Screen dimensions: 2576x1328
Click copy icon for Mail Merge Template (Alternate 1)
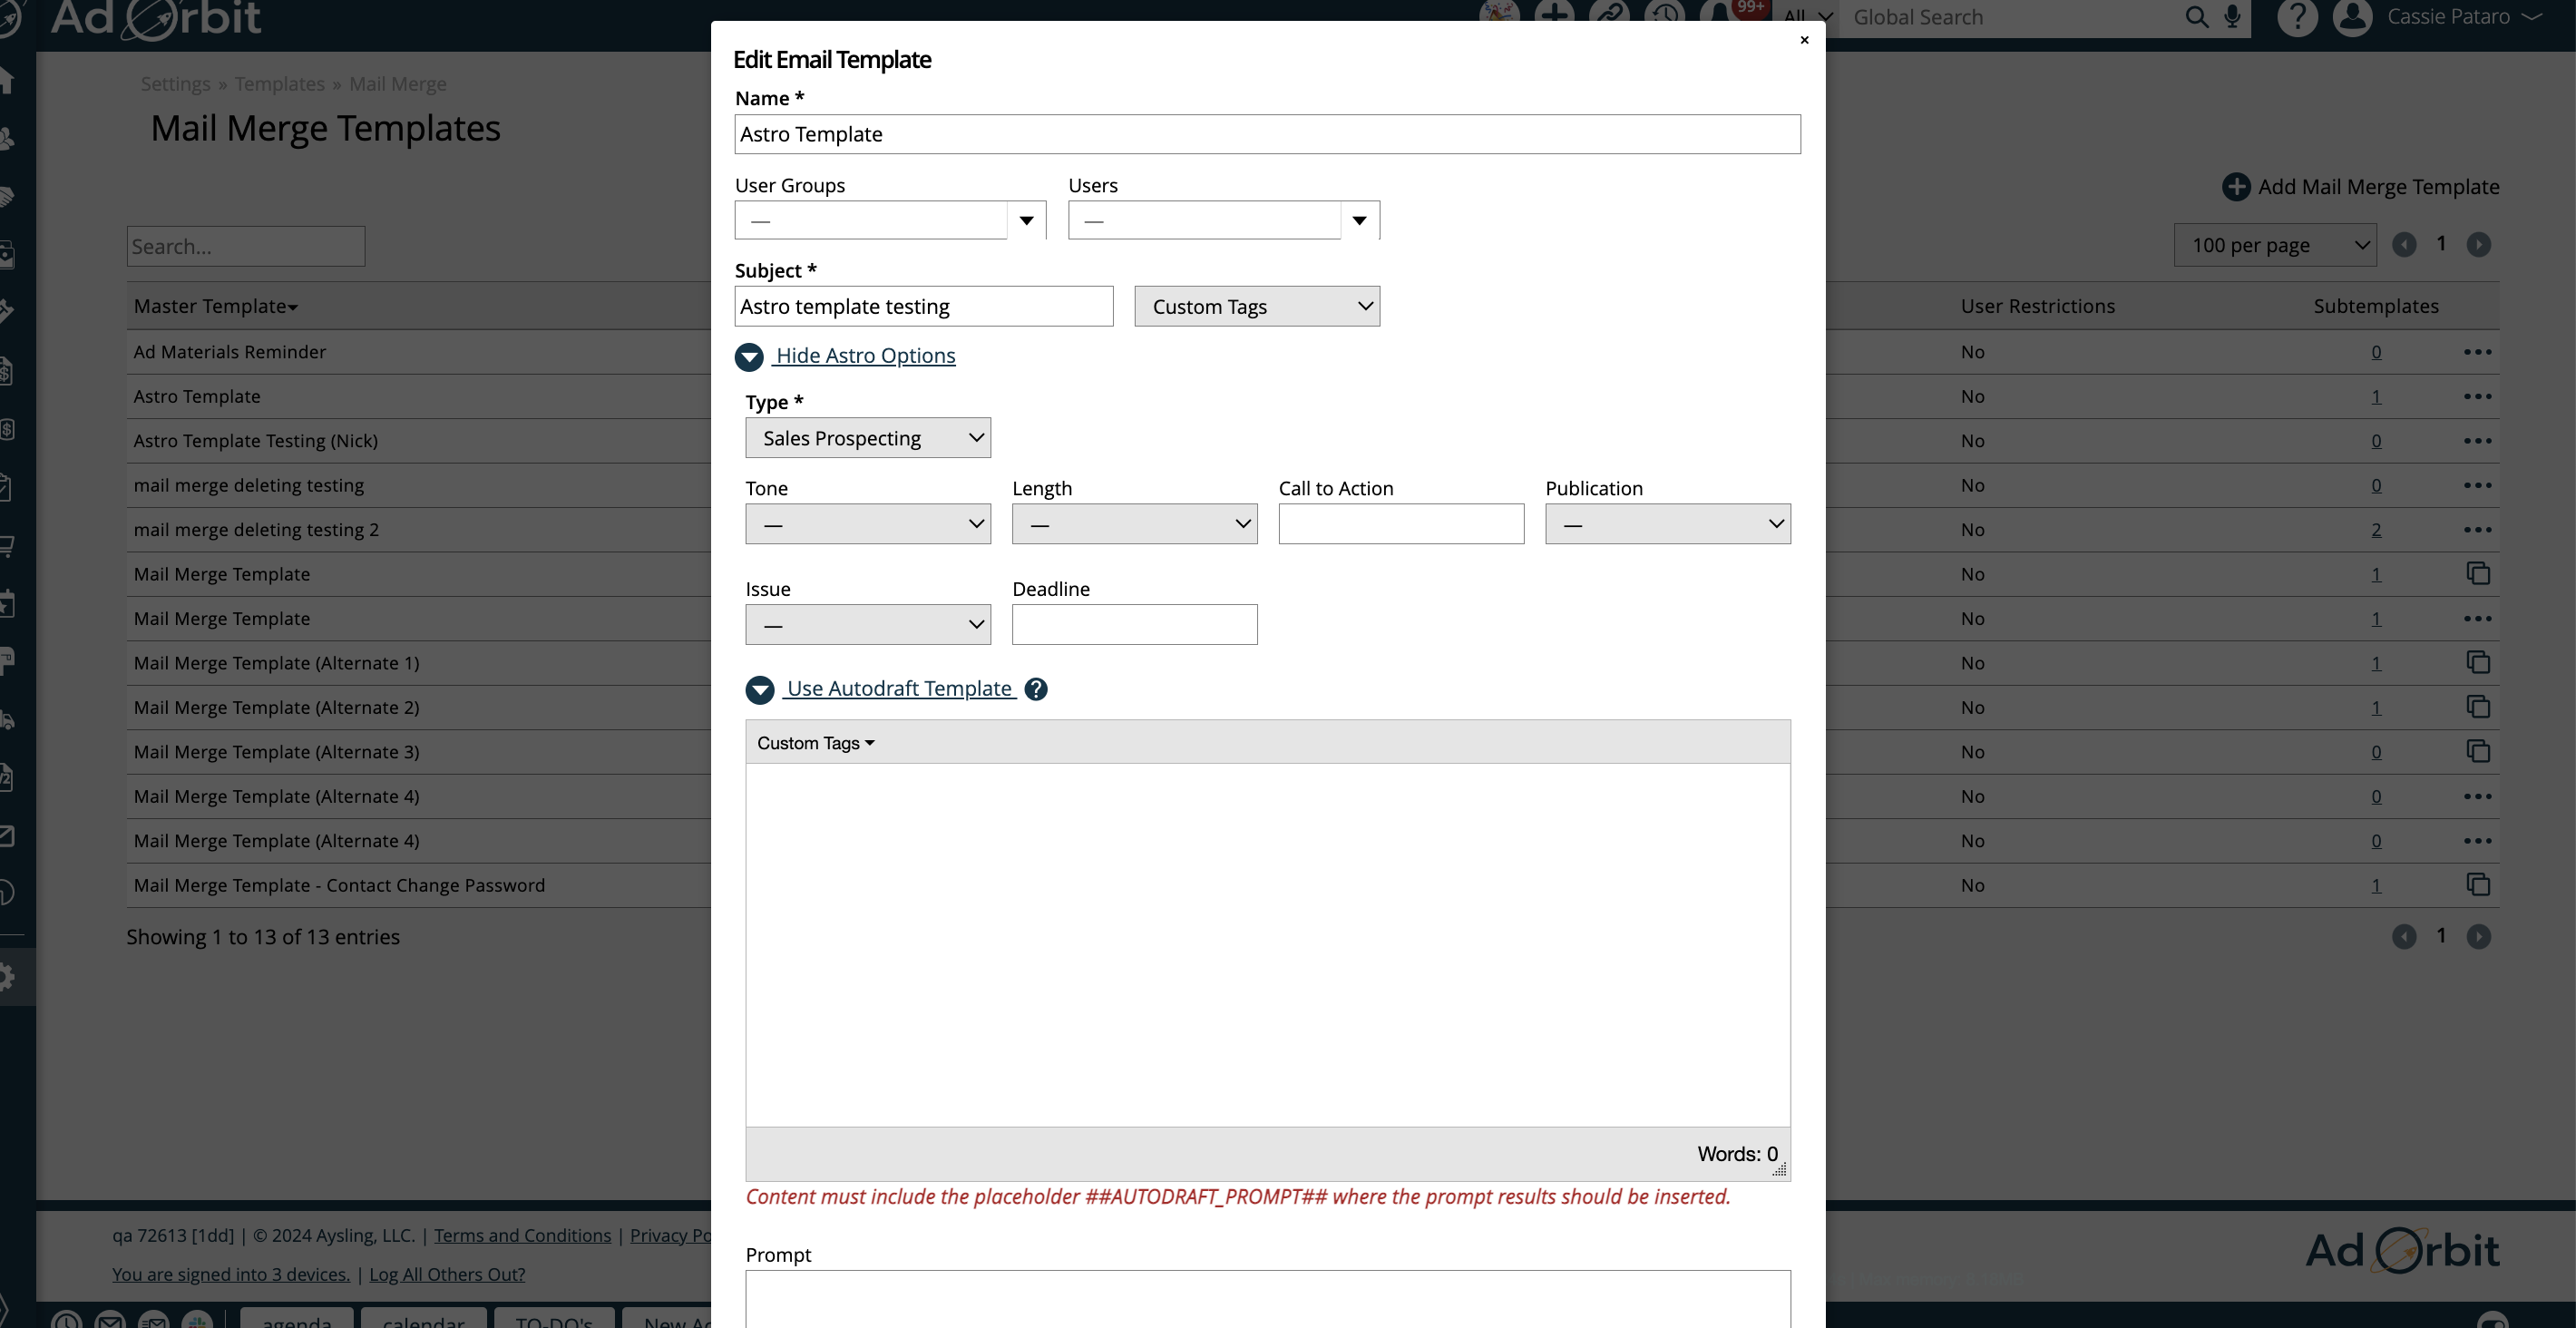click(x=2477, y=663)
